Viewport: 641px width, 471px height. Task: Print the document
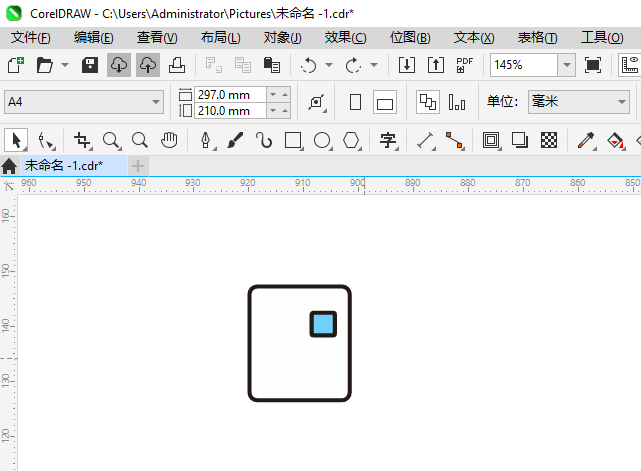click(x=177, y=65)
